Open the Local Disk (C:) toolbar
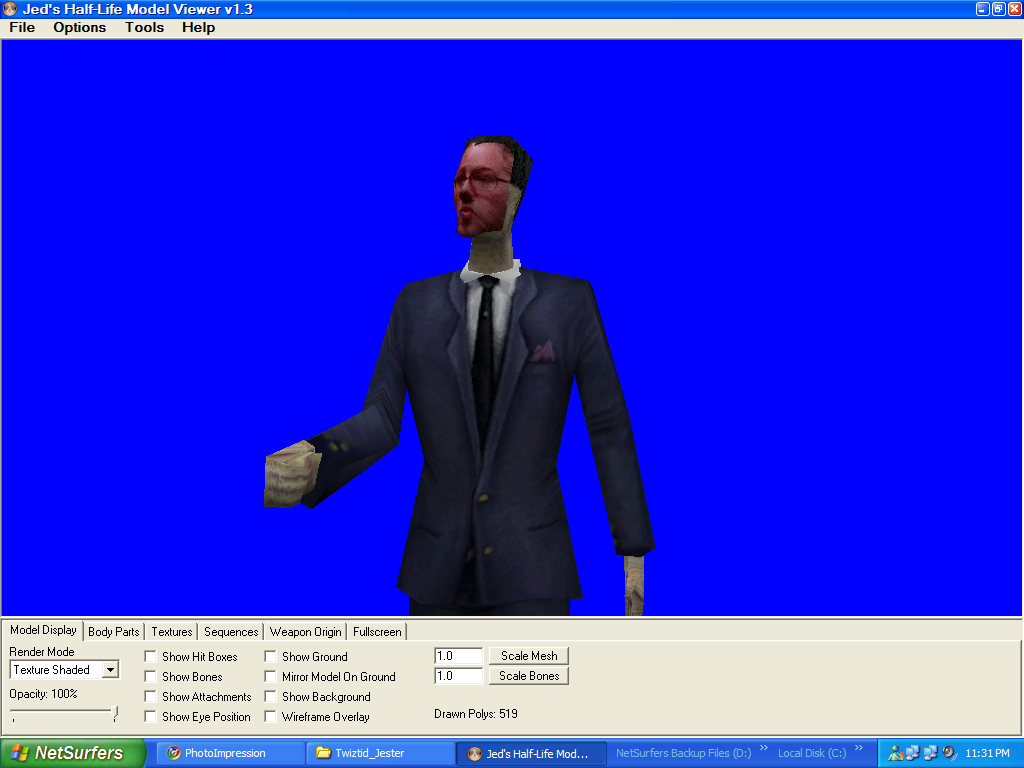This screenshot has height=768, width=1024. (812, 753)
